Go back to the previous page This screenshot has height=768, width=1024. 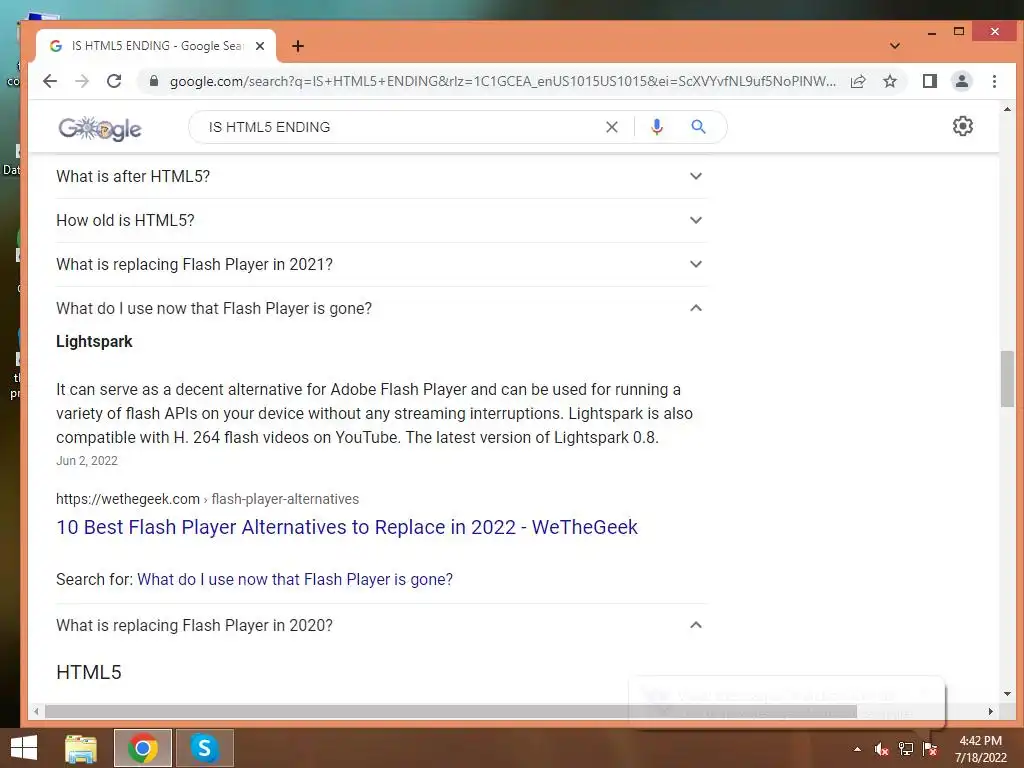[50, 81]
